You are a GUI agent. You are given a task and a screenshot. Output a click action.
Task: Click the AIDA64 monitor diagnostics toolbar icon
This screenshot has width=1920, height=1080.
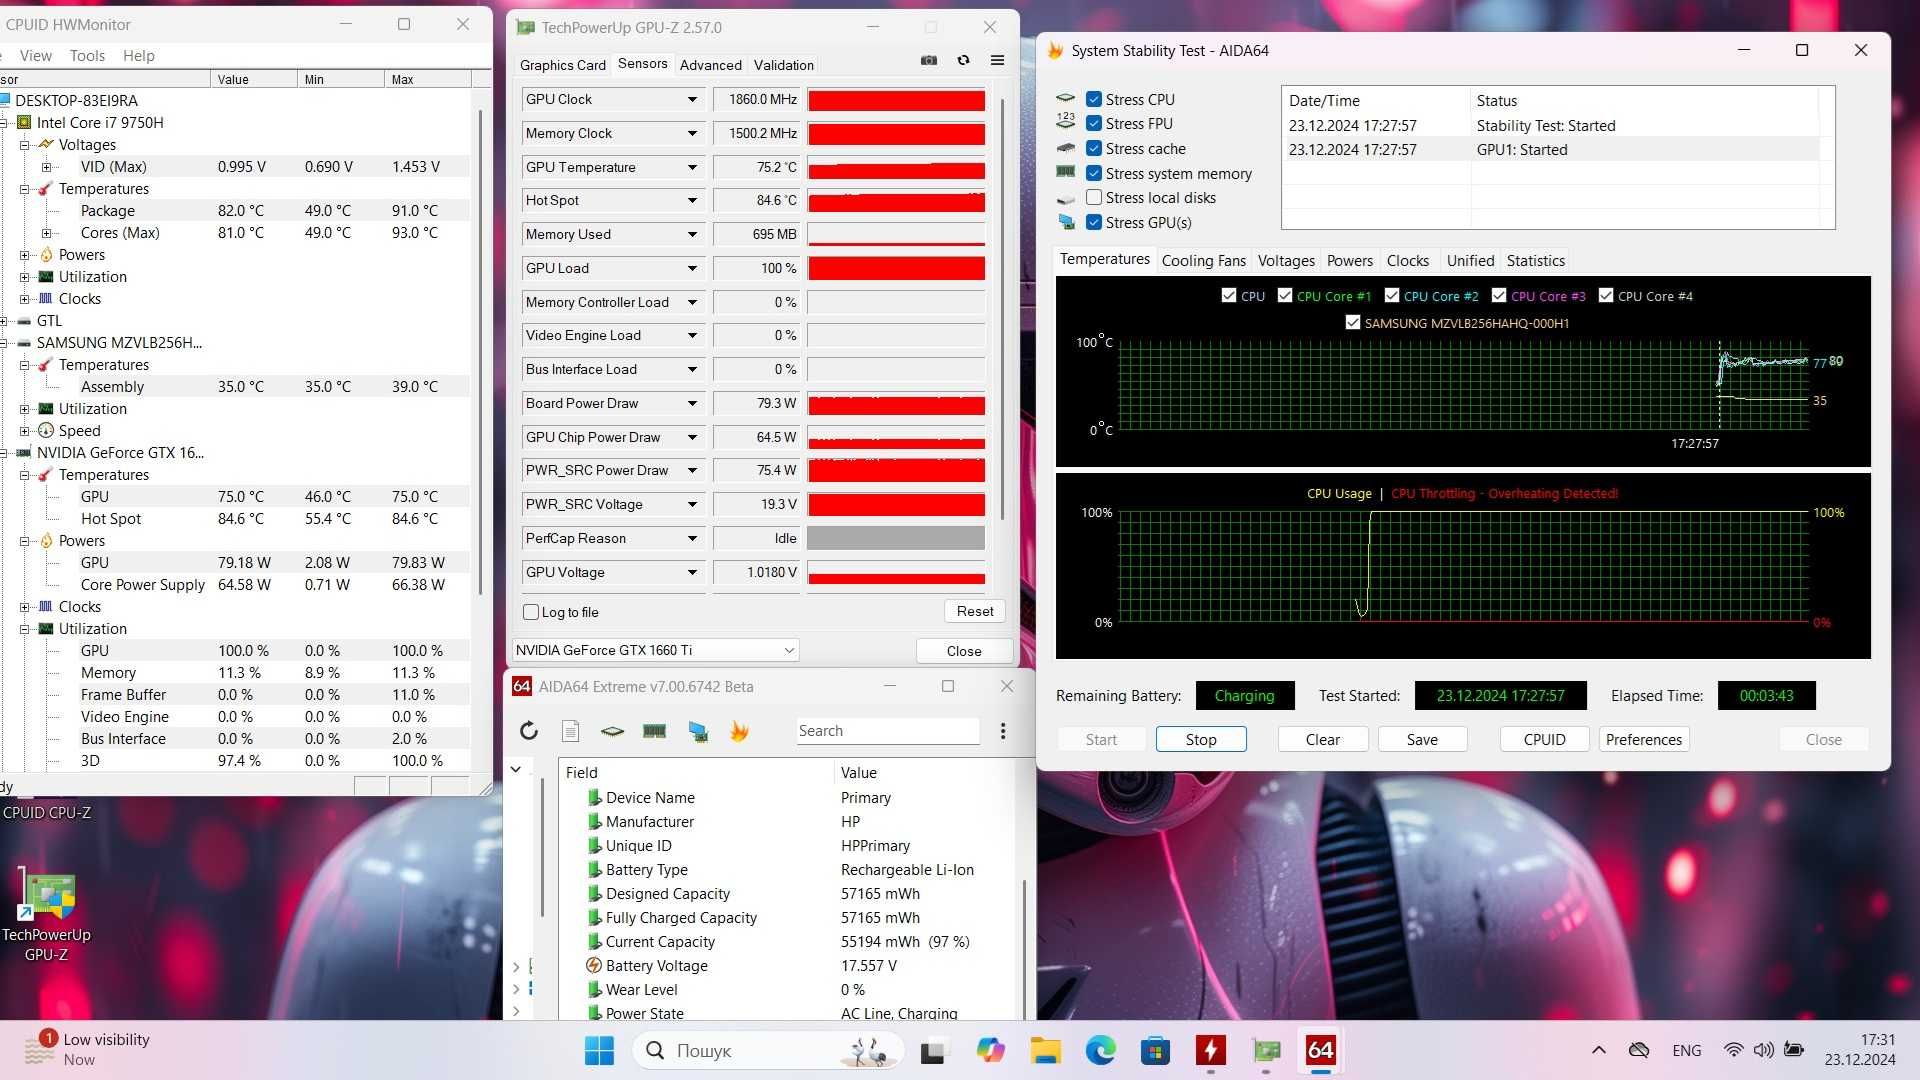pos(698,731)
